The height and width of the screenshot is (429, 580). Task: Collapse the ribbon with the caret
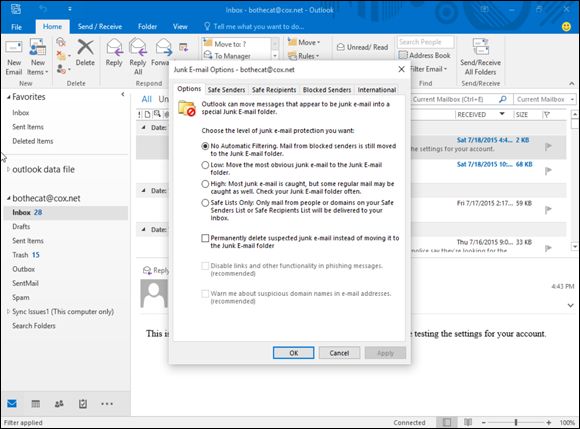coord(571,84)
